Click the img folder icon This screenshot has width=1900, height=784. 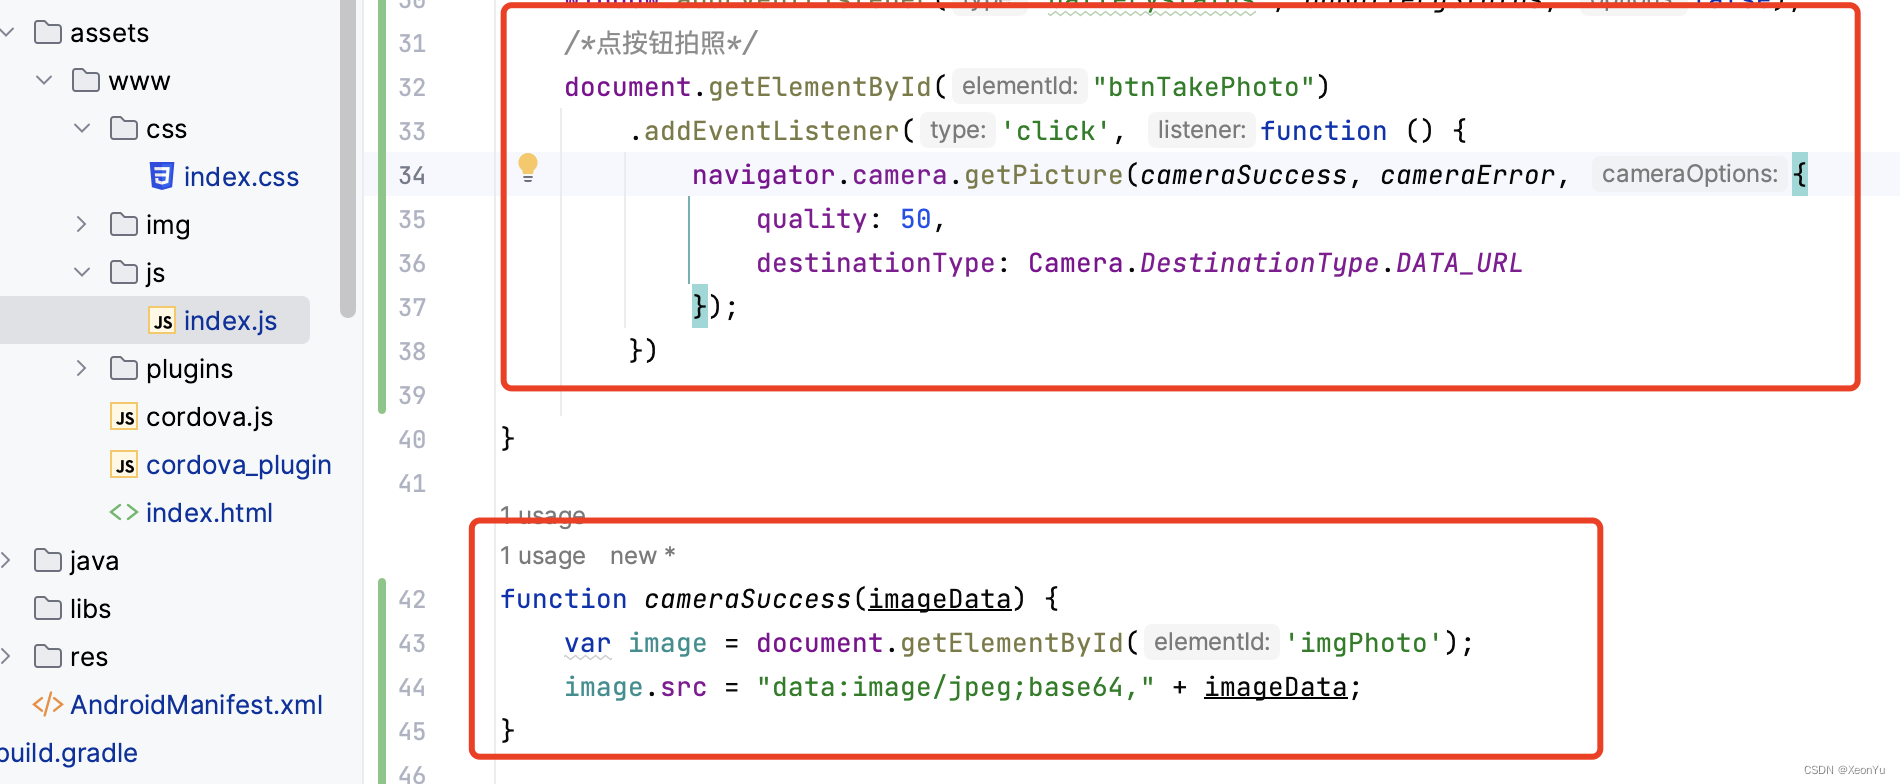point(124,224)
